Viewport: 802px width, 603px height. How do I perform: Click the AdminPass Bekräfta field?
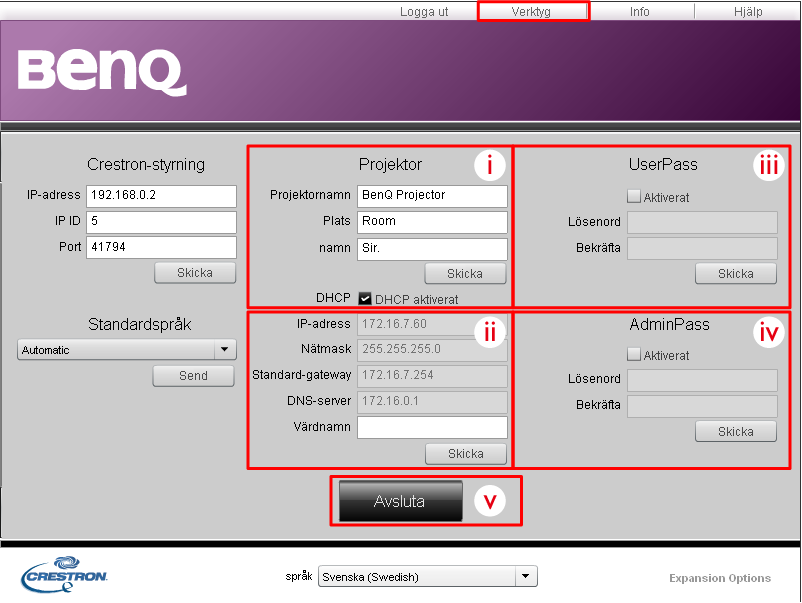tap(702, 406)
